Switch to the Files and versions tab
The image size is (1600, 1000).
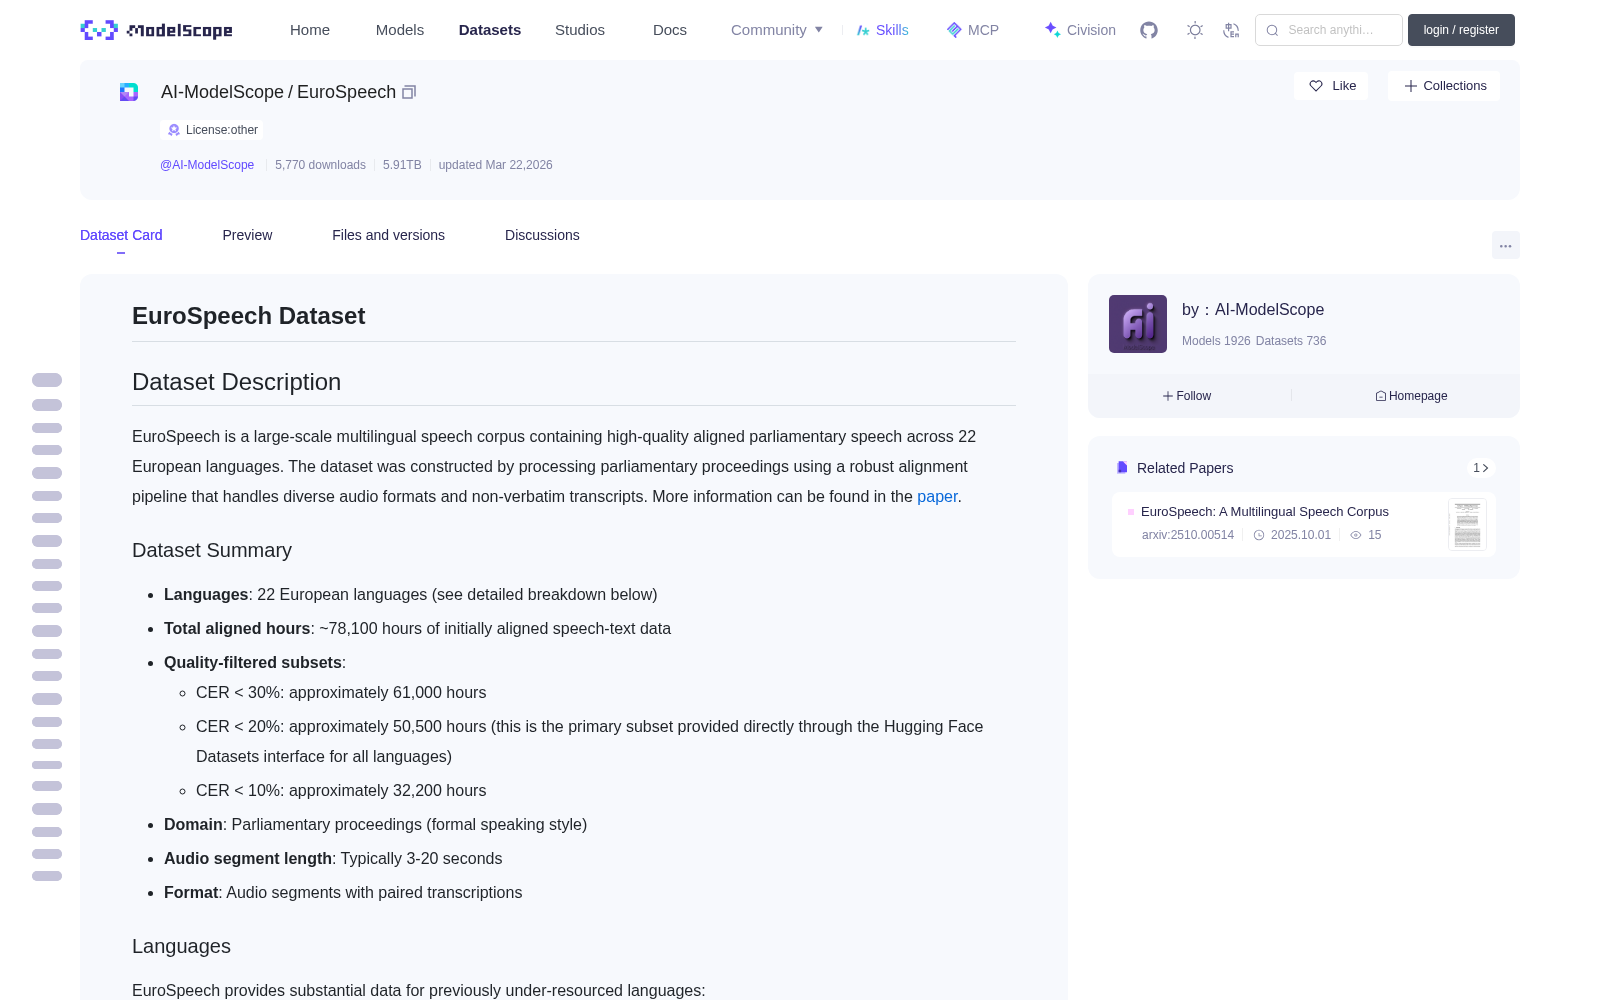click(x=388, y=235)
